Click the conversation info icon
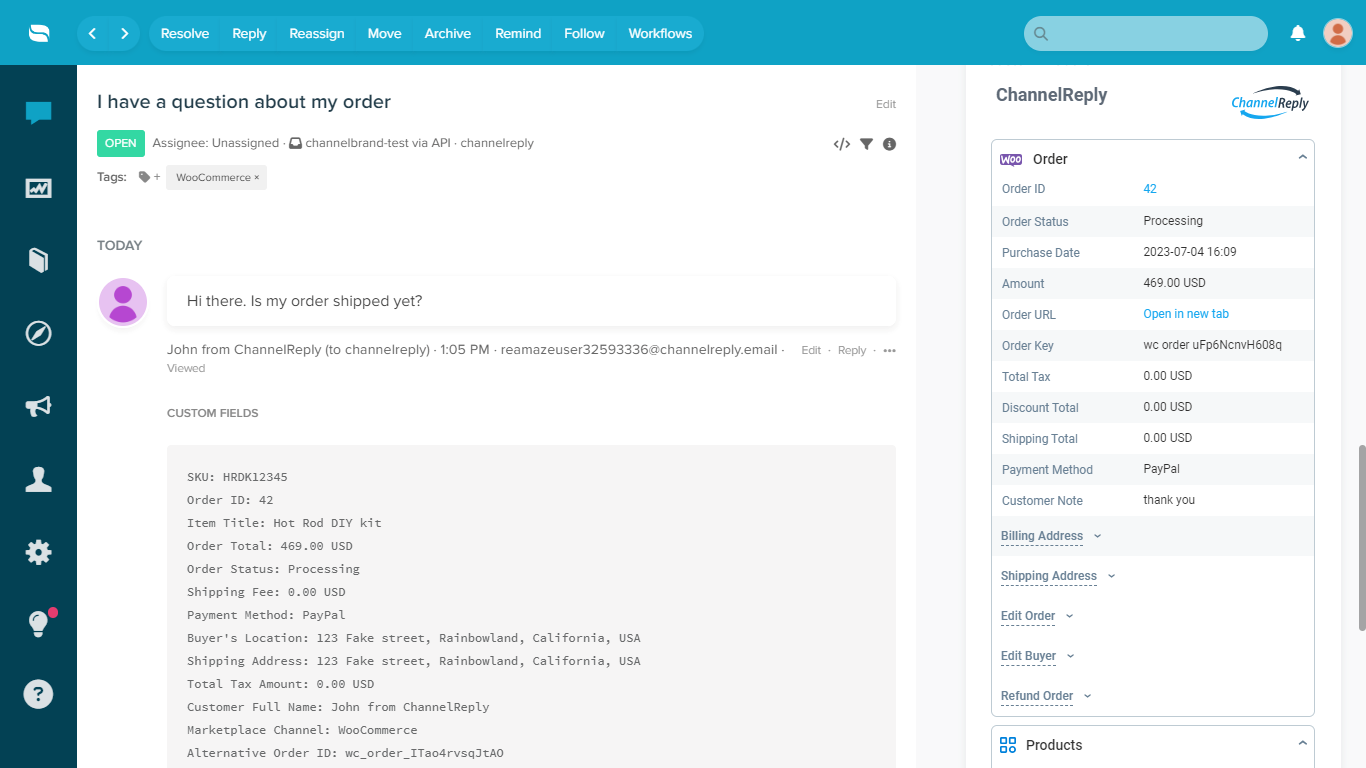Screen dimensions: 1366x768 tap(889, 144)
